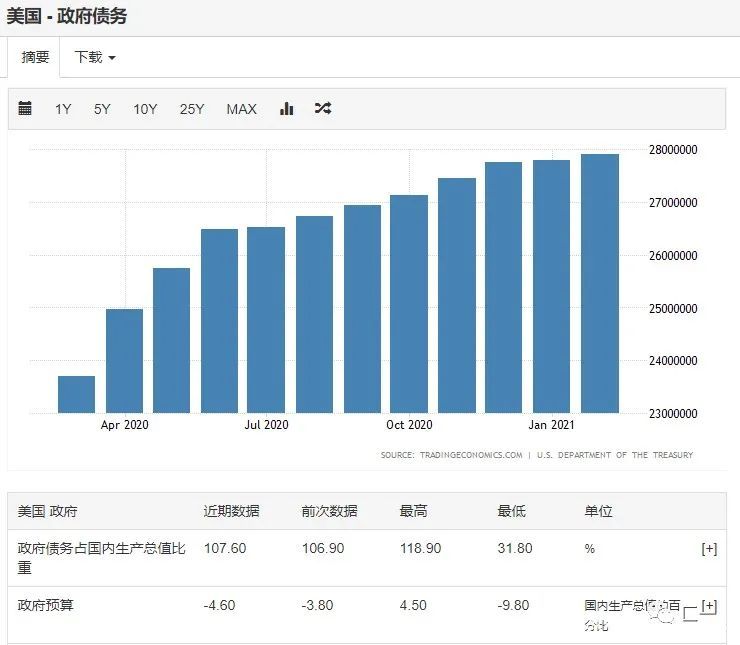Click the TRADINGECONOMICS.COM source text
This screenshot has width=740, height=645.
[x=471, y=455]
